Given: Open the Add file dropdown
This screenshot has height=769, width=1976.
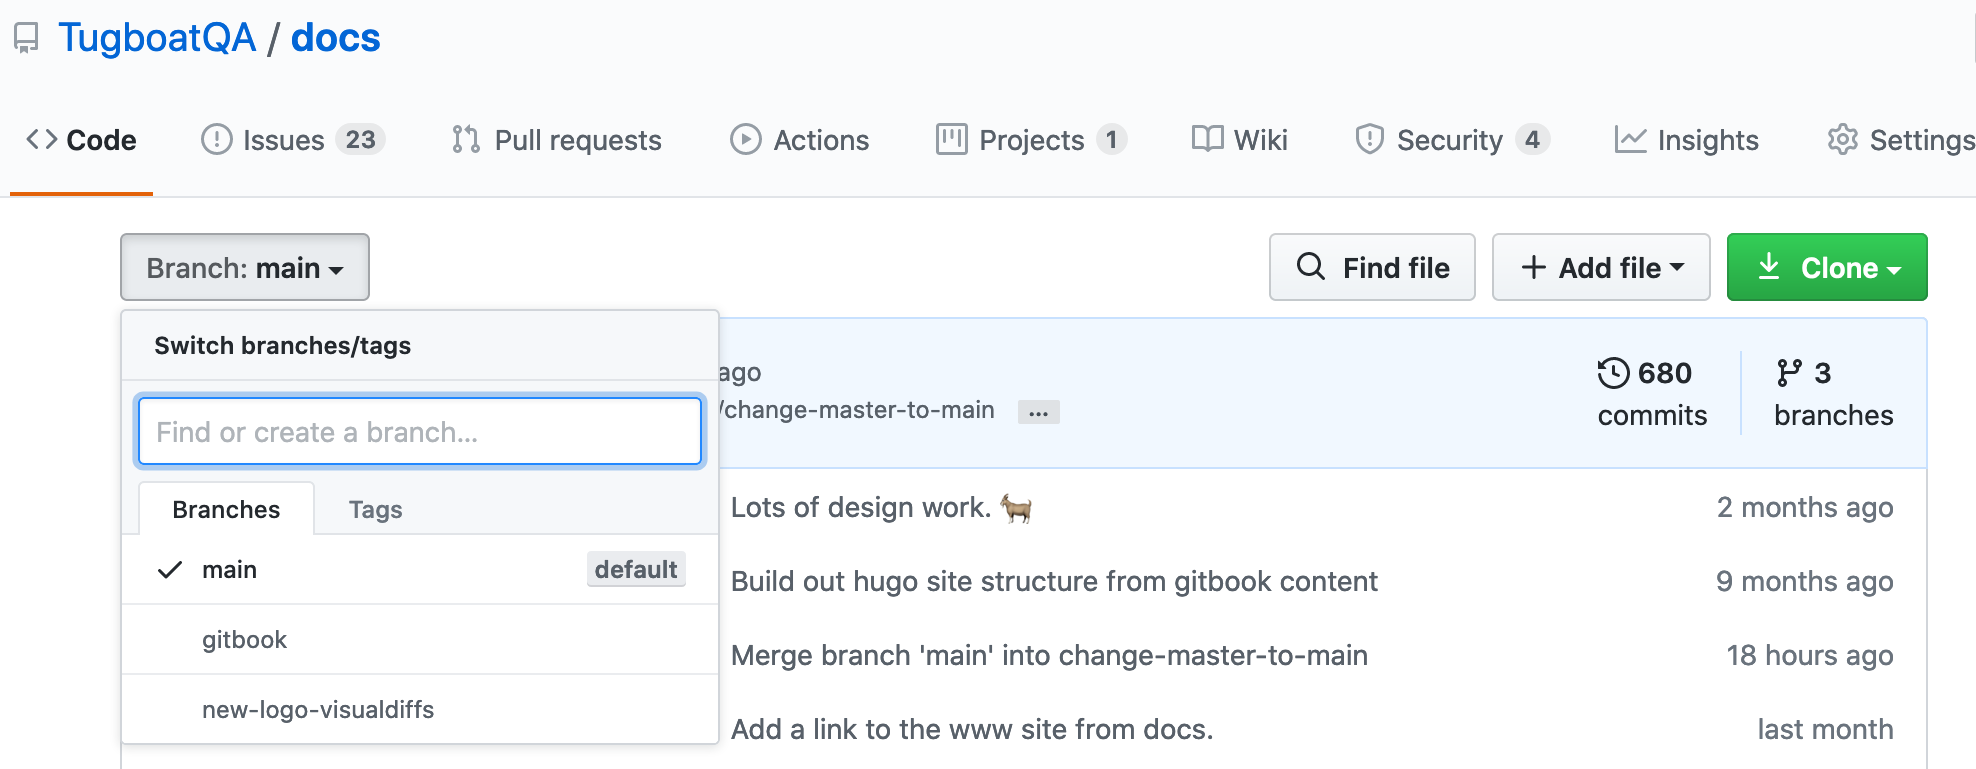Looking at the screenshot, I should point(1601,268).
